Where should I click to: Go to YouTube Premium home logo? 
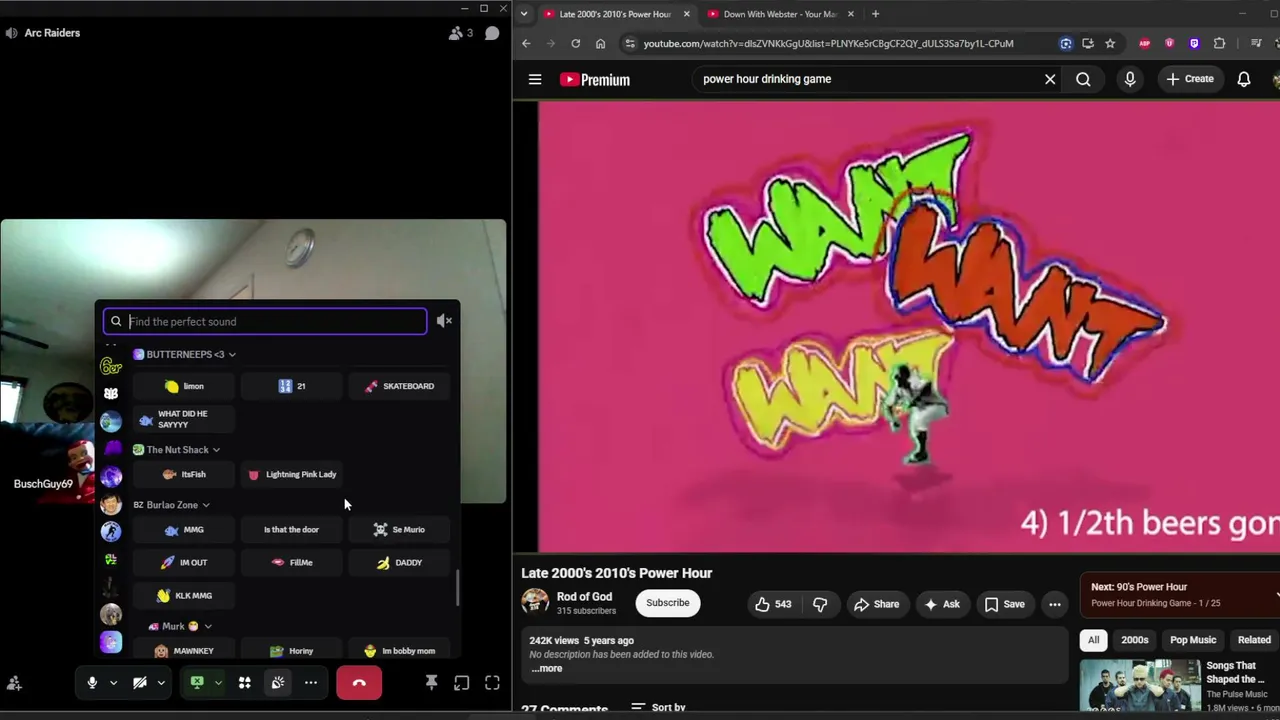595,80
